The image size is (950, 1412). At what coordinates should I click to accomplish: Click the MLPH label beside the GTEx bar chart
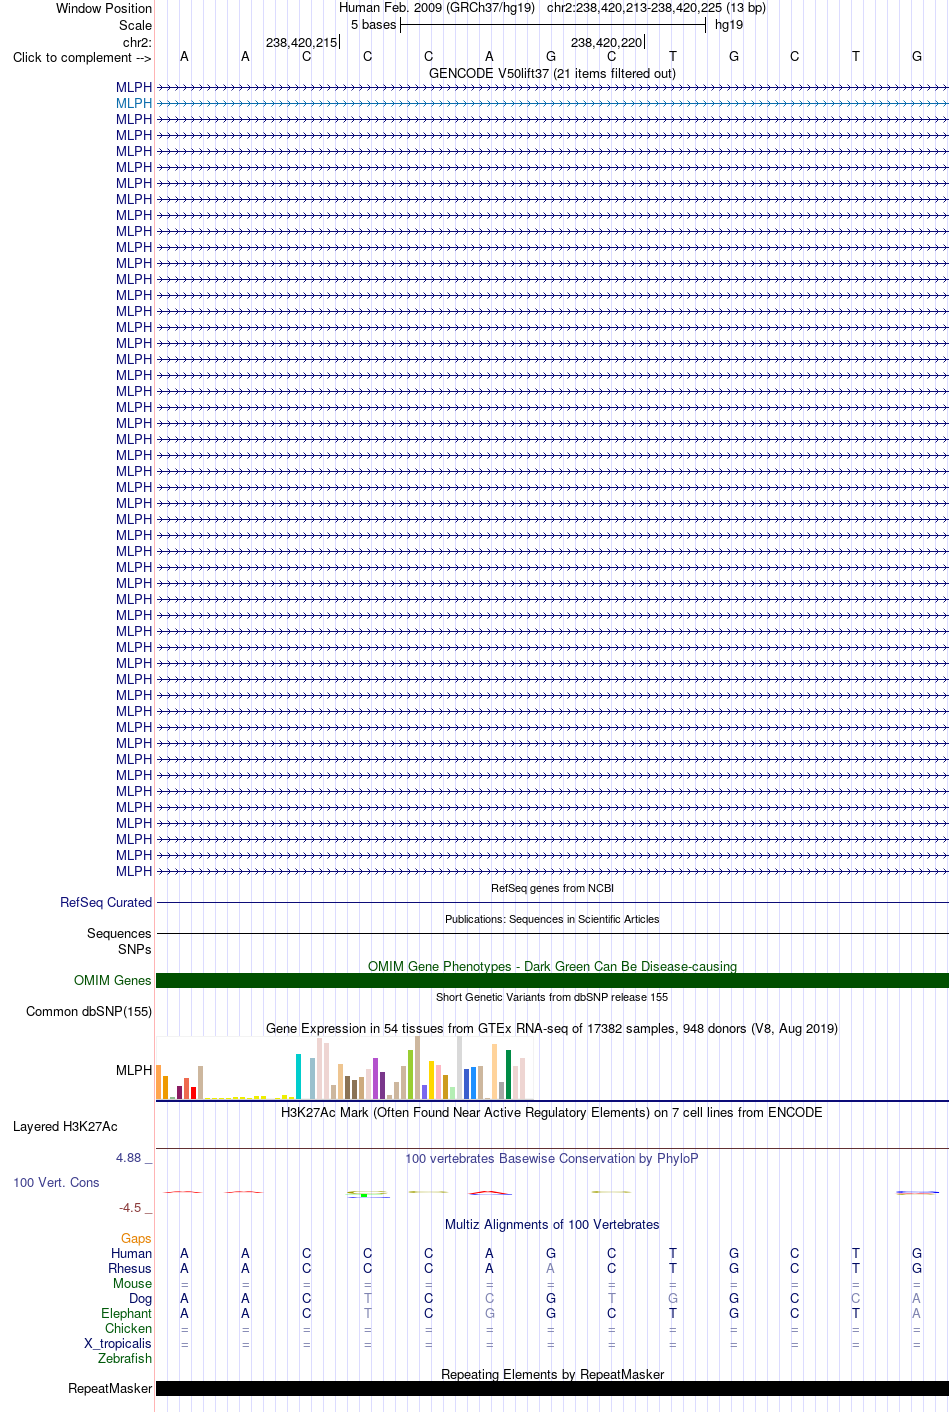tap(134, 1070)
